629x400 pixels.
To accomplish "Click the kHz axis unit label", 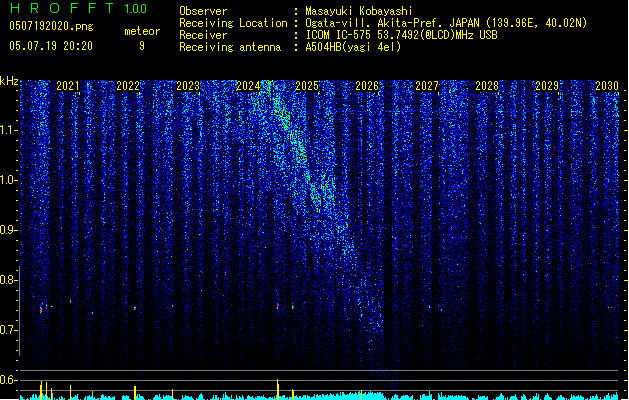I will (9, 81).
